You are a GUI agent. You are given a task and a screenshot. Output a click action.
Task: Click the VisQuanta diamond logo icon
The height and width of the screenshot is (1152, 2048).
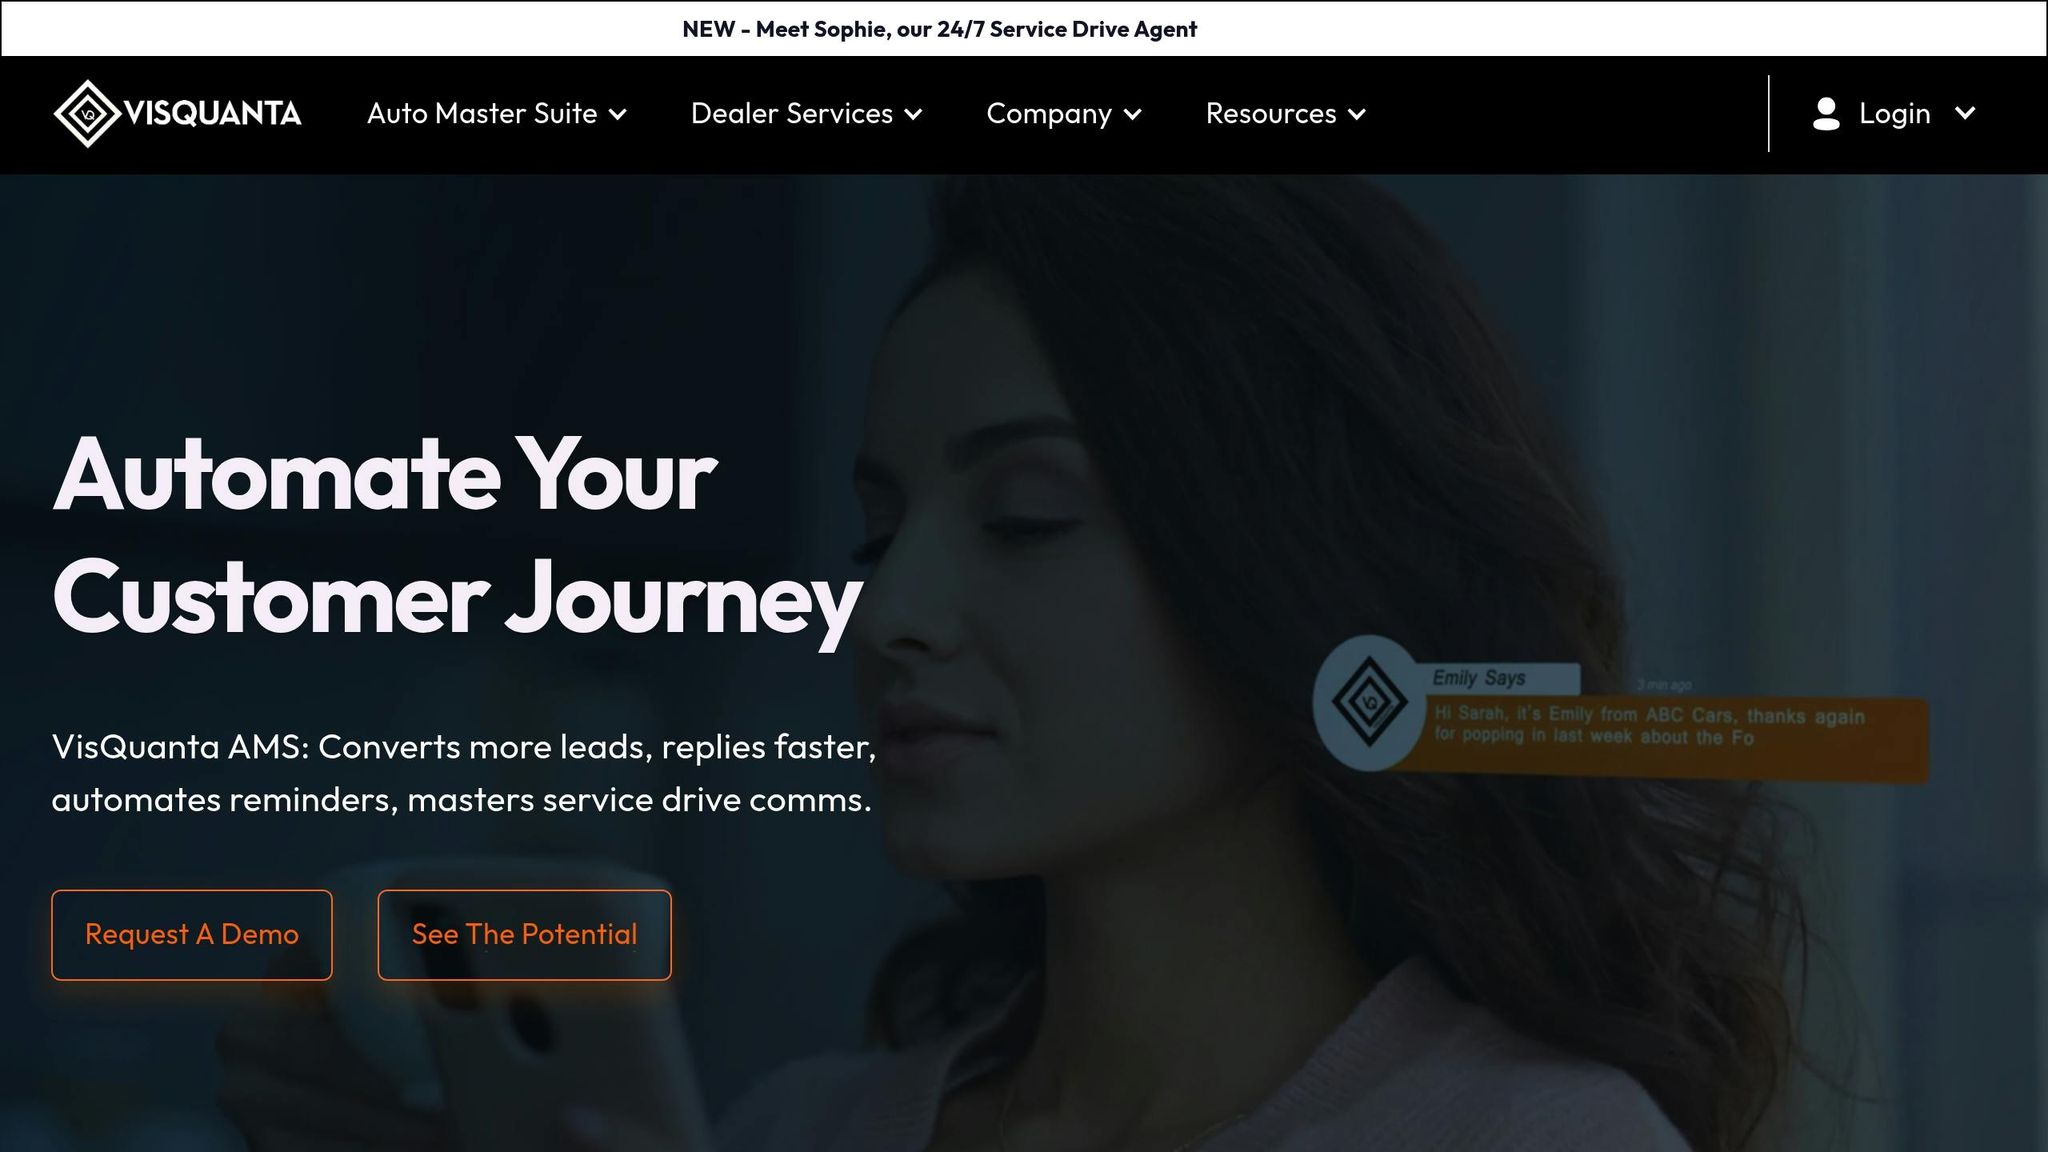click(x=88, y=114)
